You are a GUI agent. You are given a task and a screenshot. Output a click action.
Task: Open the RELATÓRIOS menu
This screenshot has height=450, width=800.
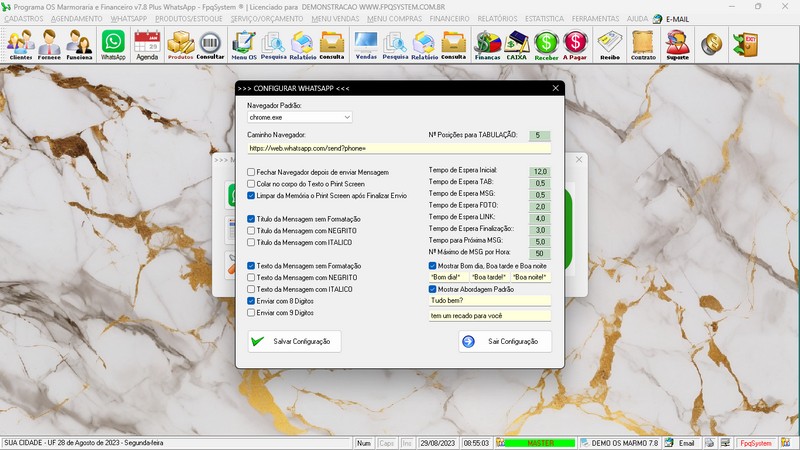(x=497, y=19)
